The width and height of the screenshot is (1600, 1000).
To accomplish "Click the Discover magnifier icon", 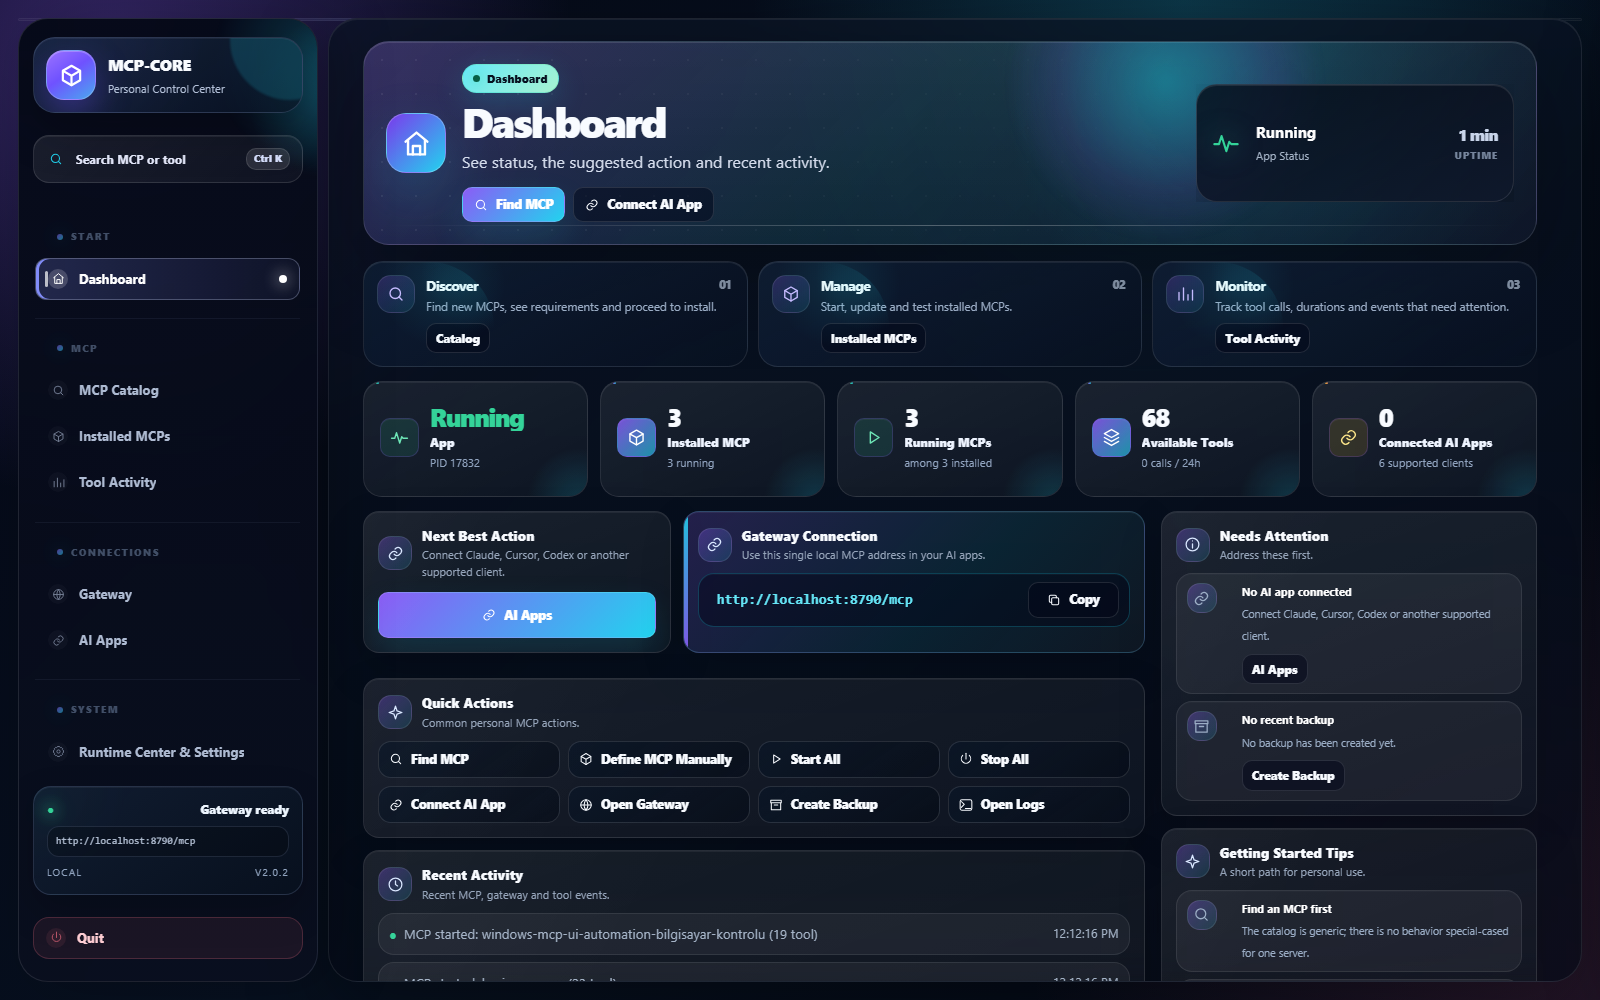I will [x=396, y=294].
